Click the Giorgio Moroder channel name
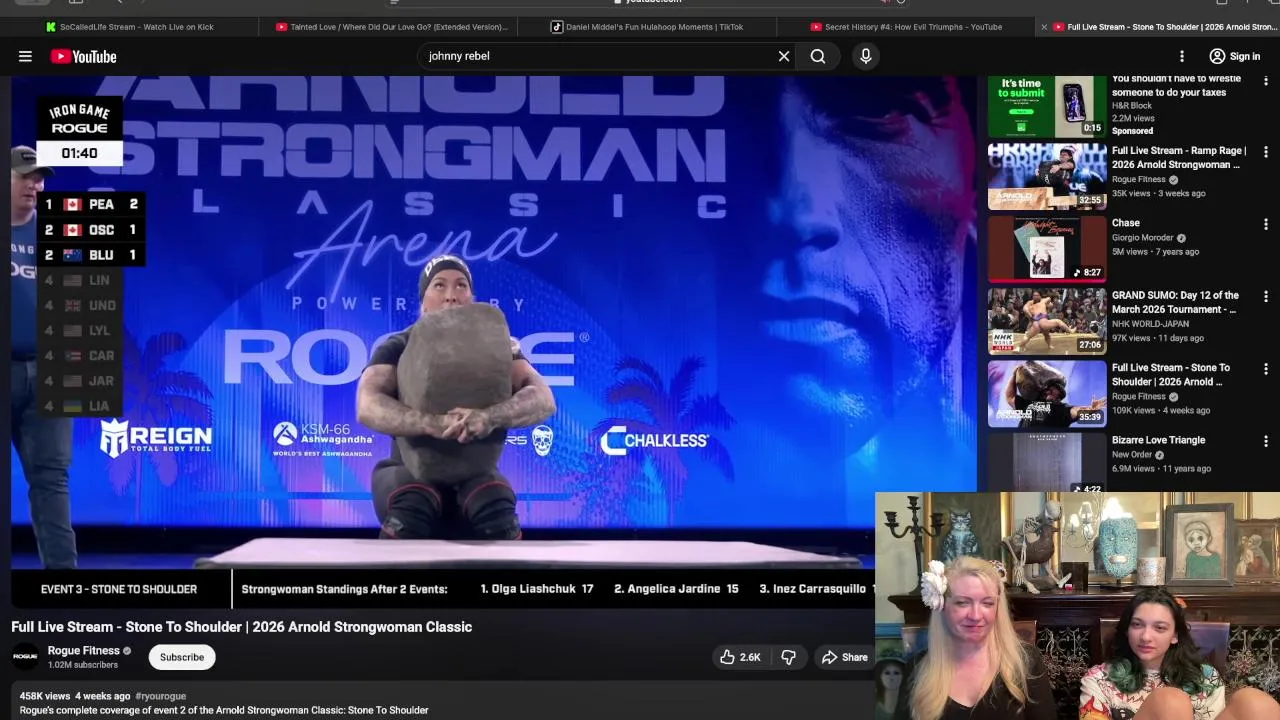The width and height of the screenshot is (1280, 720). coord(1142,238)
